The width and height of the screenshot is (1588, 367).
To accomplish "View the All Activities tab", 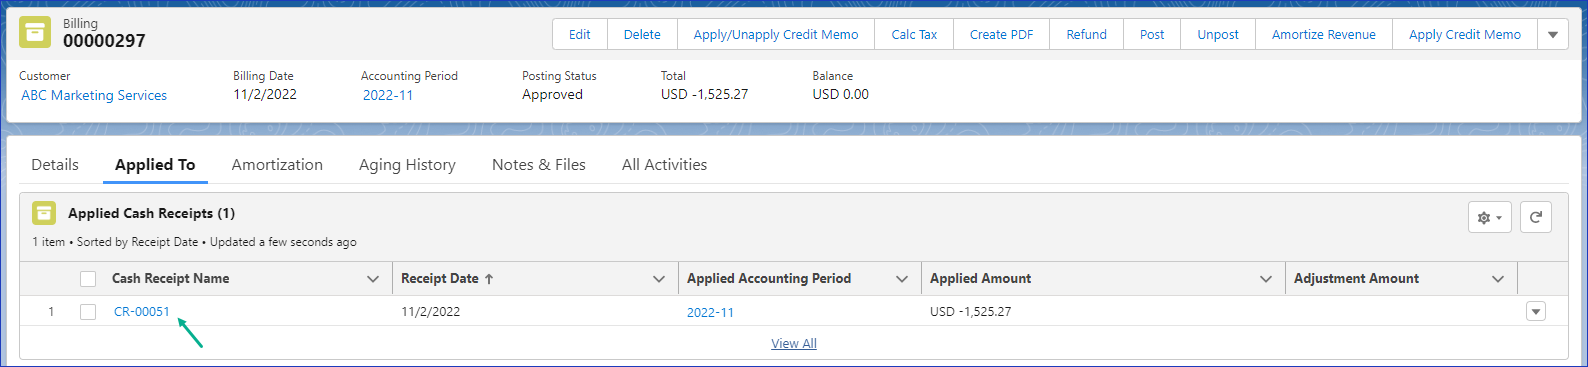I will click(664, 165).
